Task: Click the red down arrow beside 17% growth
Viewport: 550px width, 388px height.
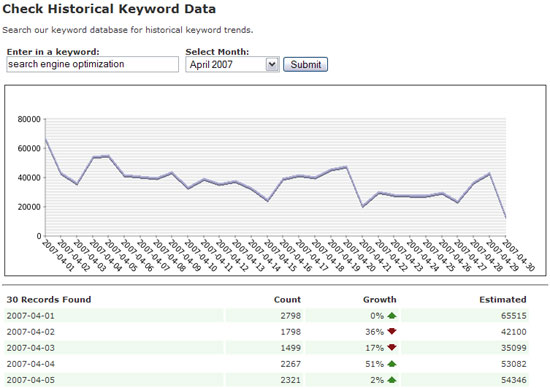Action: point(392,347)
